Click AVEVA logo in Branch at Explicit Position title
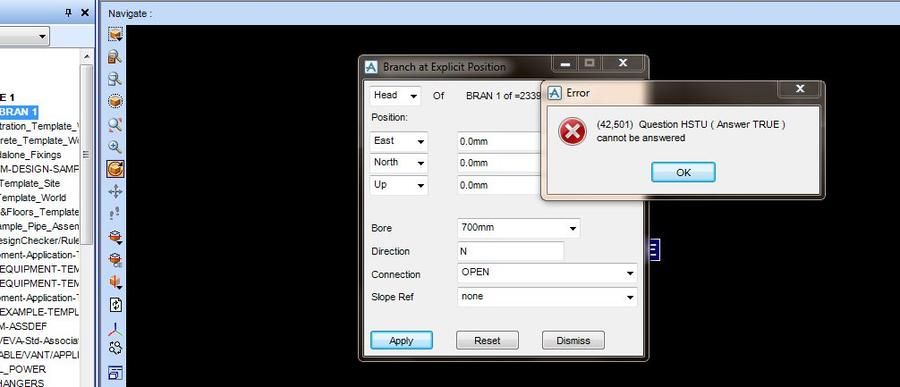Viewport: 900px width, 387px height. (371, 67)
